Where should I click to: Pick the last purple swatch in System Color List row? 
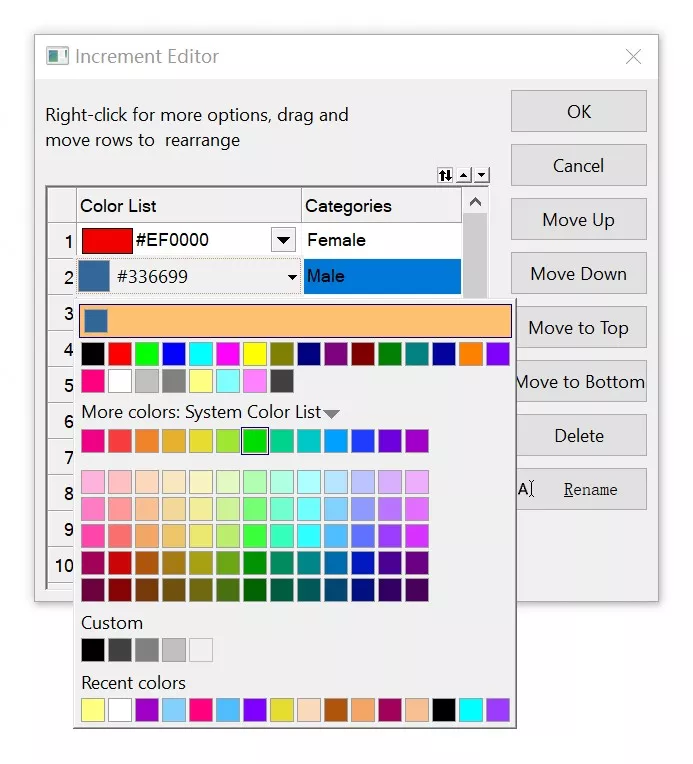coord(417,441)
